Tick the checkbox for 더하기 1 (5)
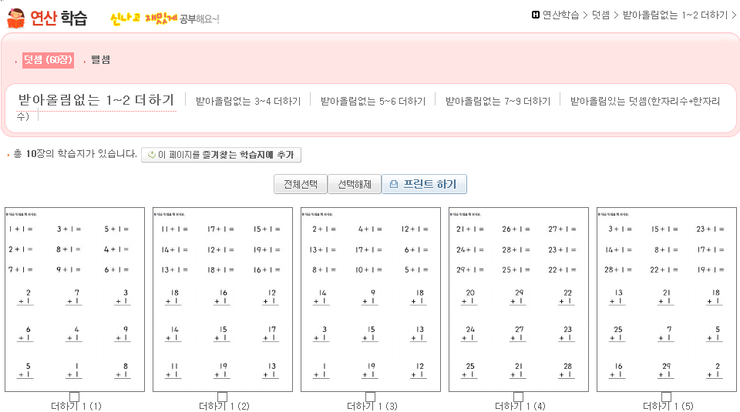The width and height of the screenshot is (740, 412). (x=666, y=397)
